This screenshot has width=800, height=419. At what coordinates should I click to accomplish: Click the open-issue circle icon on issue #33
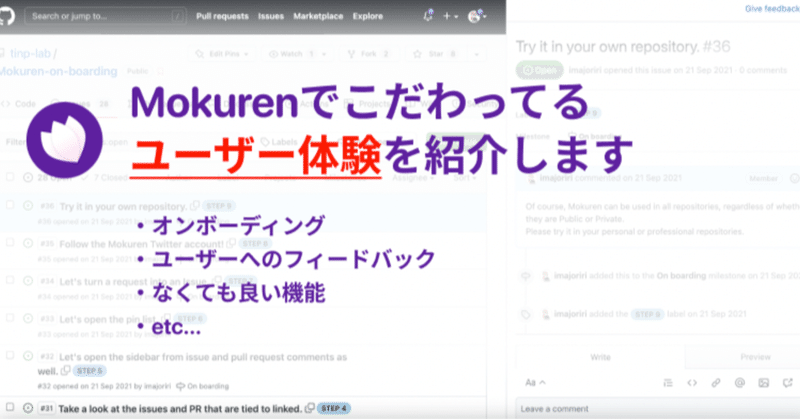click(28, 318)
